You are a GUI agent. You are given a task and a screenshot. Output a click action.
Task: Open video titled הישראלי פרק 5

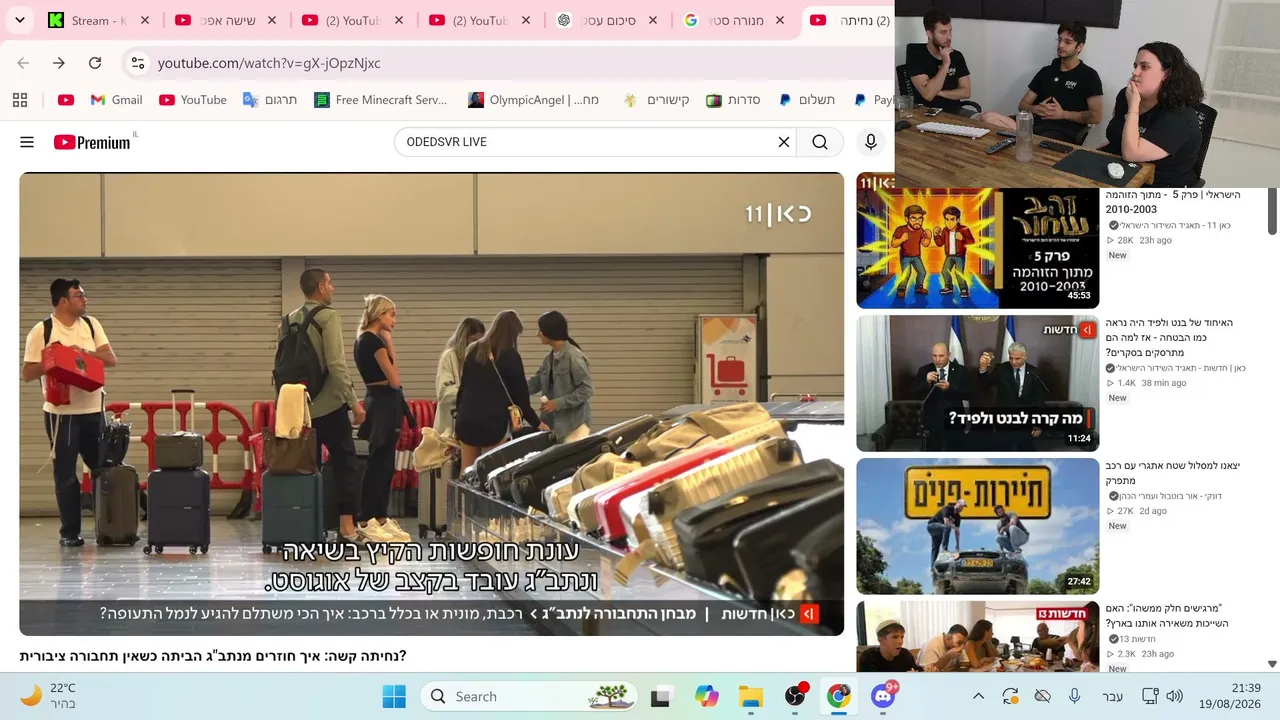pos(1172,201)
